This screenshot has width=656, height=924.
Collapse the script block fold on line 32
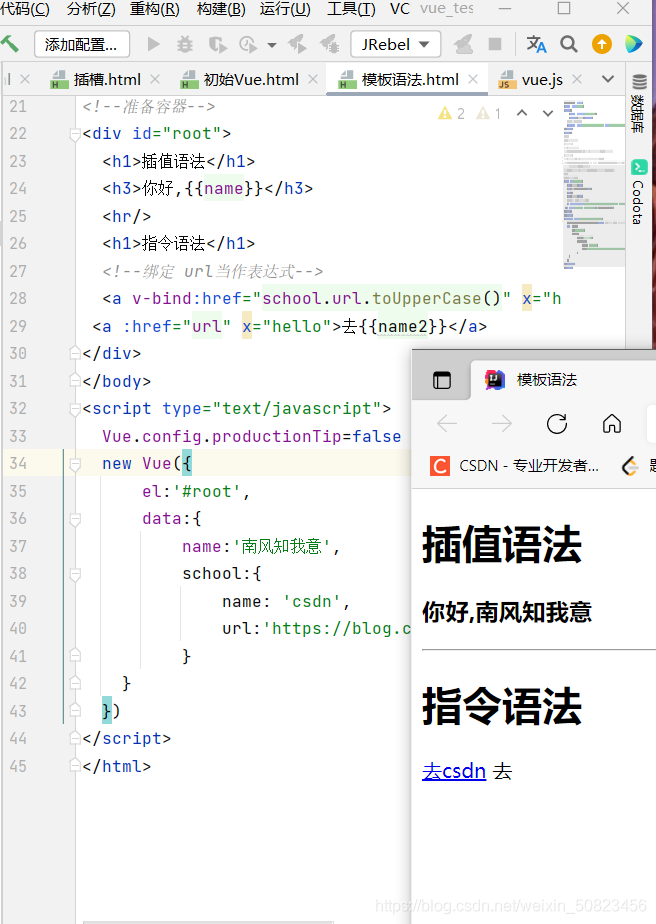75,409
